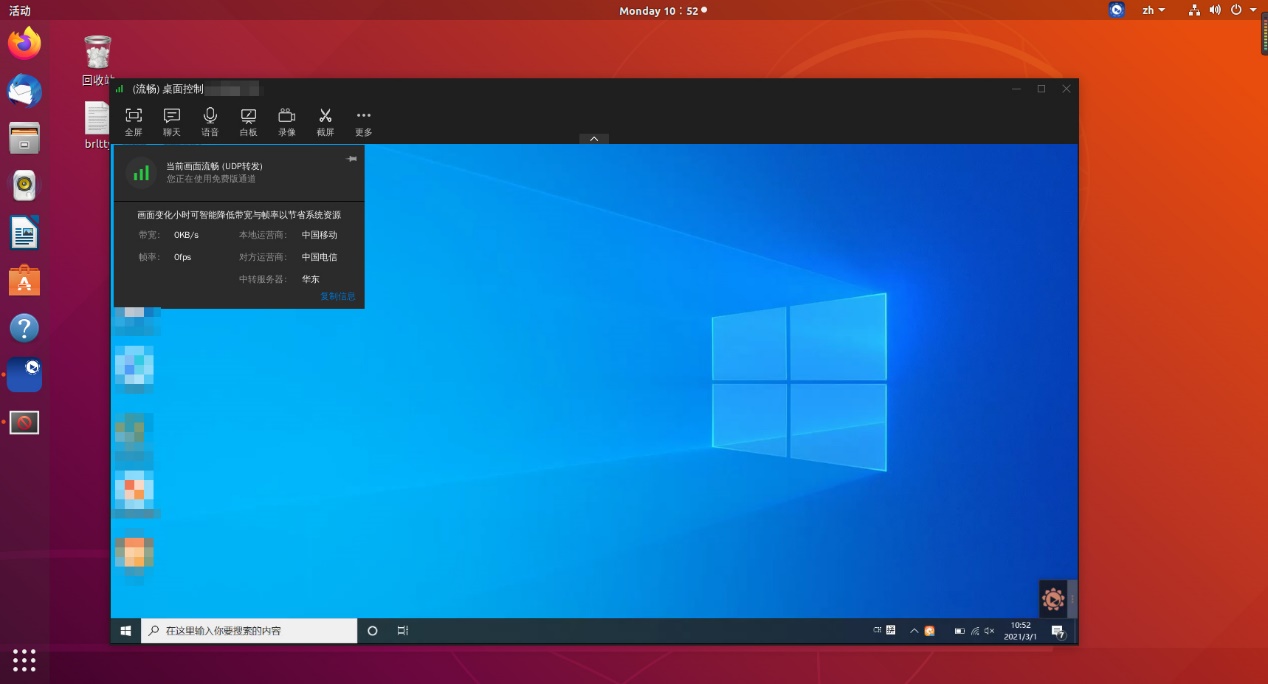Open the 活动 Activities overview
The image size is (1268, 684).
pos(19,10)
